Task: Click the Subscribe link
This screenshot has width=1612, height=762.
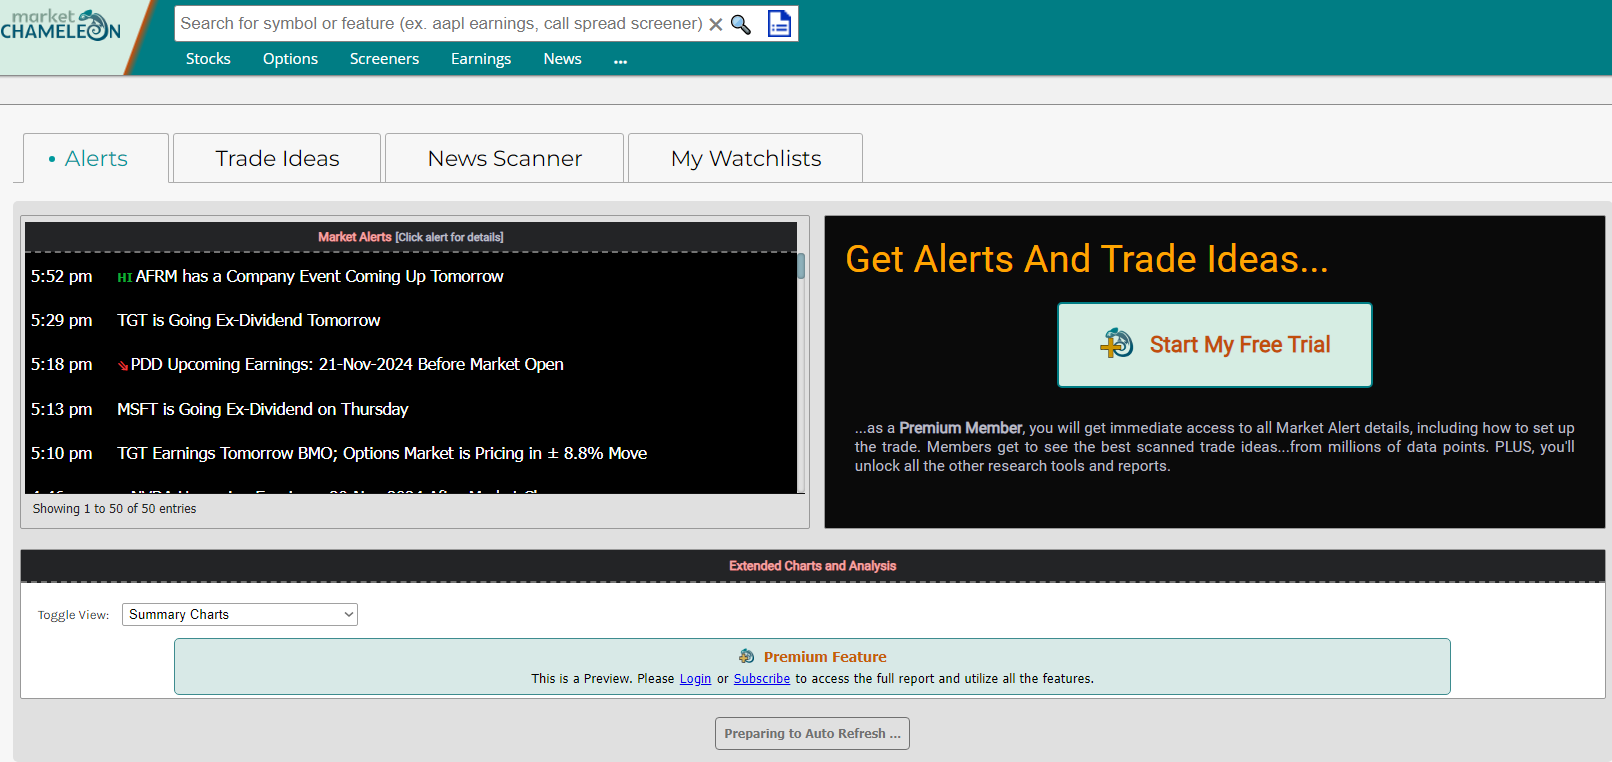Action: click(762, 678)
